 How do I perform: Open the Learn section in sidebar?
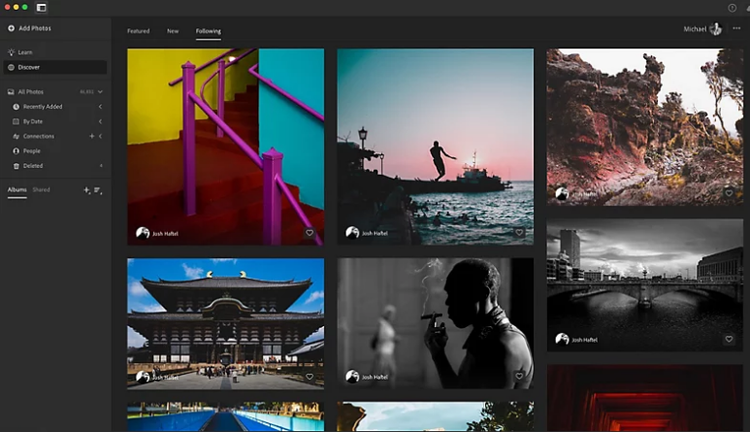25,52
